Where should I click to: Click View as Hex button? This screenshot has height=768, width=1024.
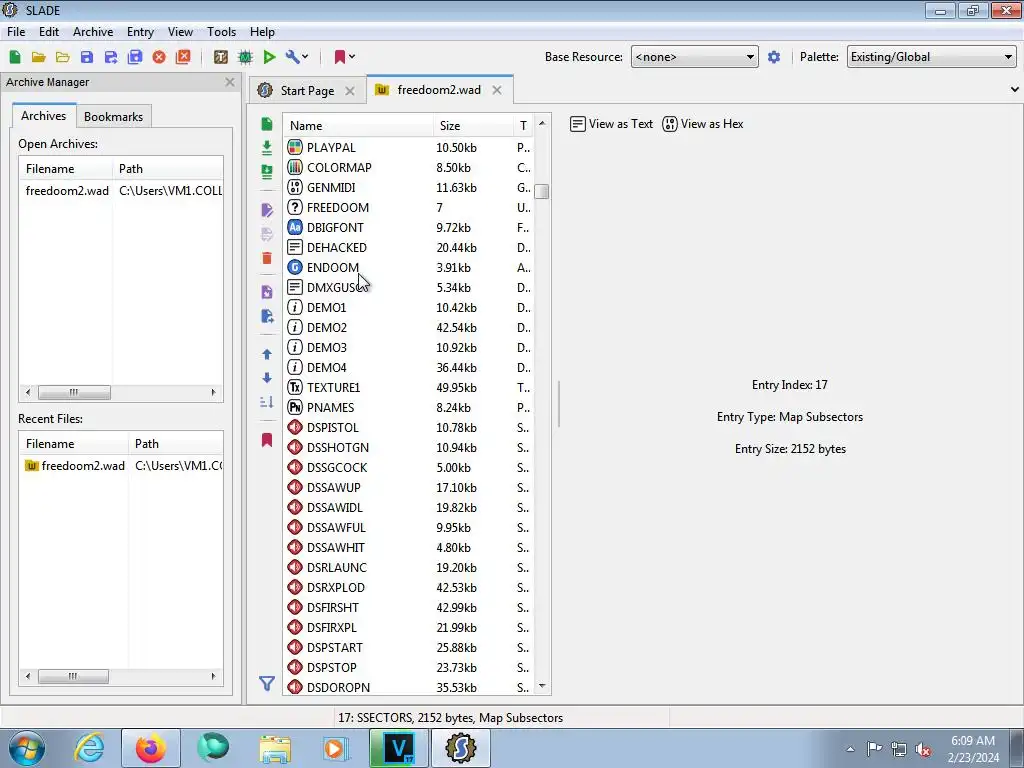click(x=703, y=124)
